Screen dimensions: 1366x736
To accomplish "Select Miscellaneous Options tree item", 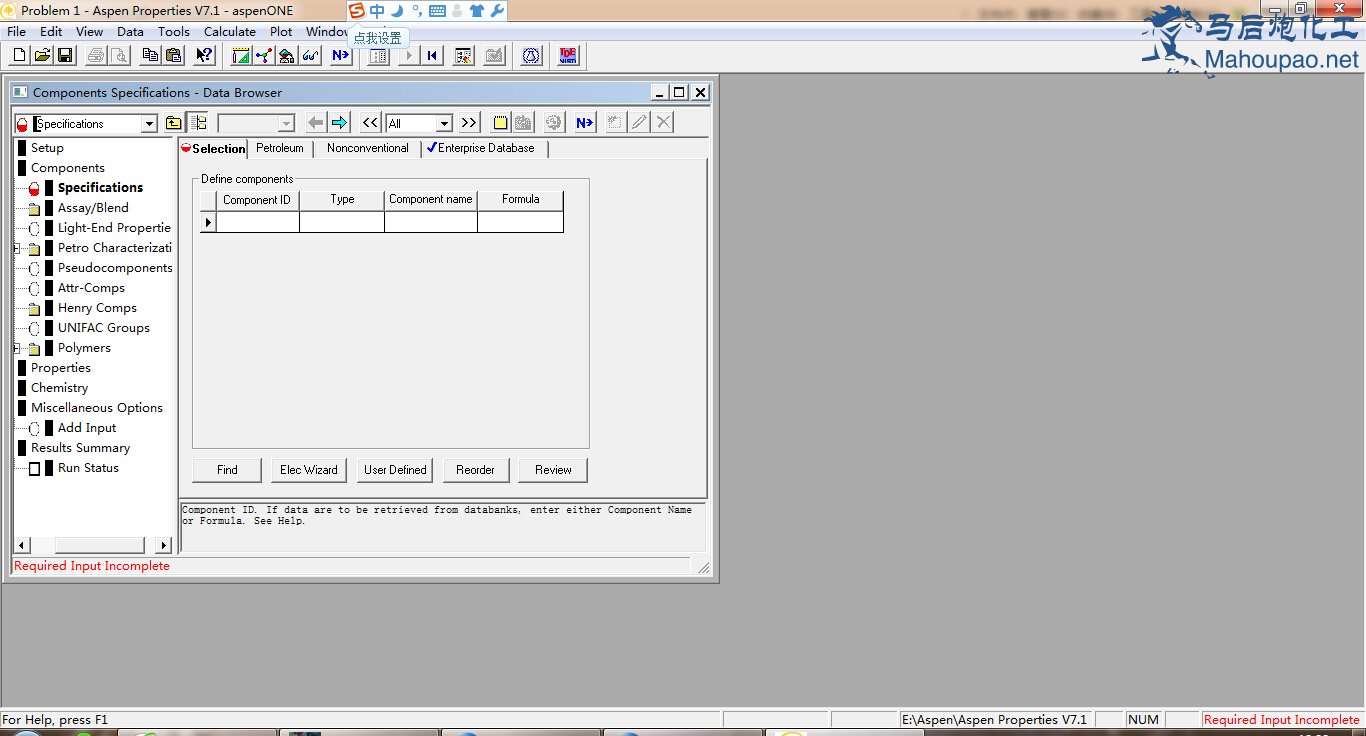I will [97, 408].
